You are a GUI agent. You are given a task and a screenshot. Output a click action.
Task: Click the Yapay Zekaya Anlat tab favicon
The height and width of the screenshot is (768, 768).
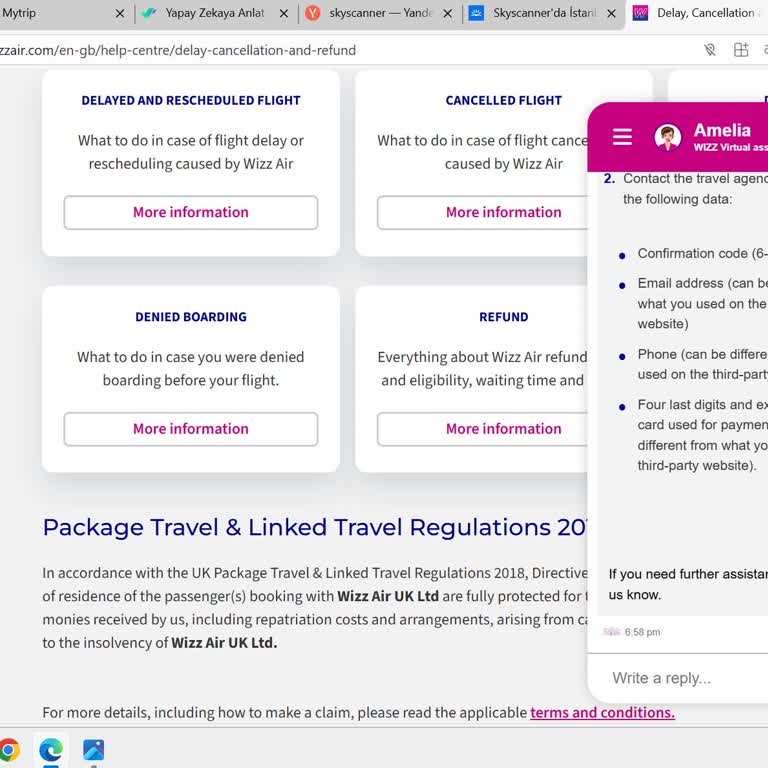tap(148, 13)
